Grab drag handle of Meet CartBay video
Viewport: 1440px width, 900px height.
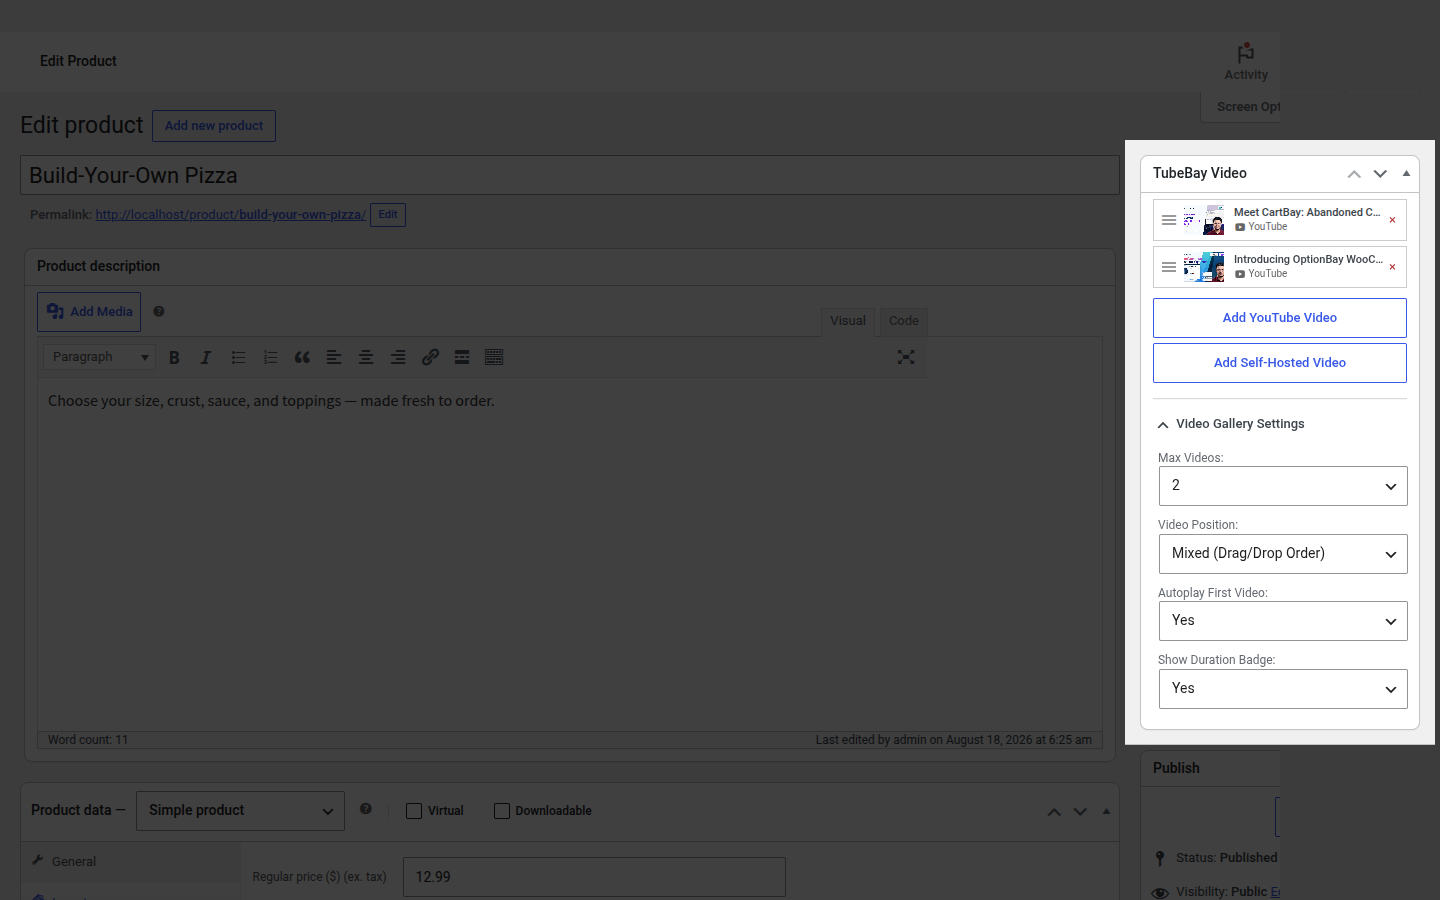point(1169,220)
